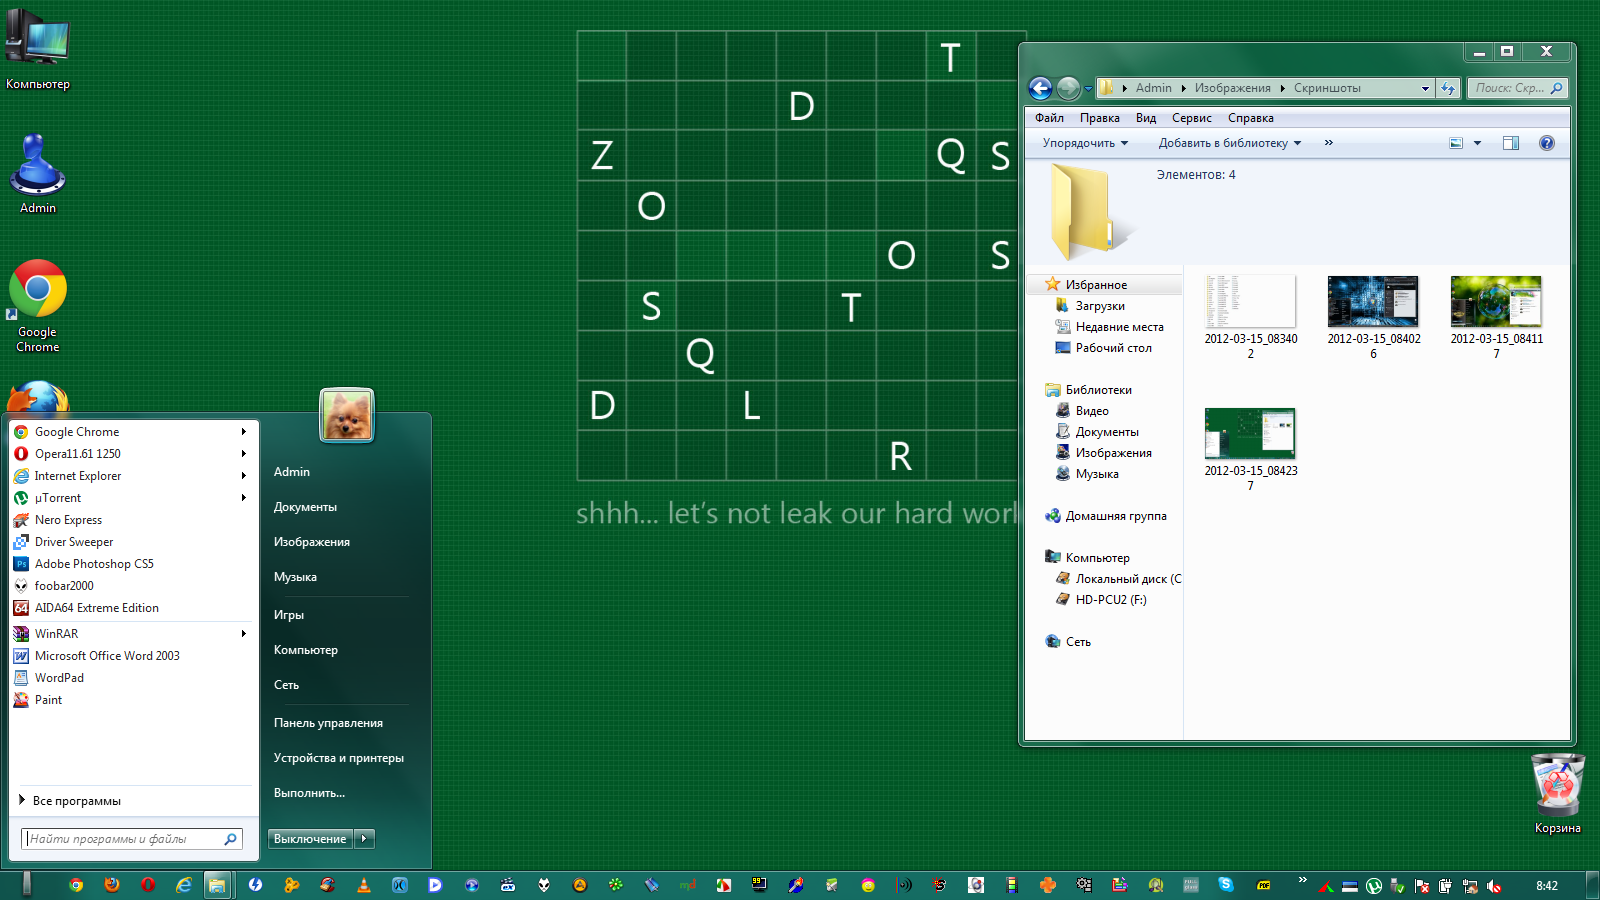The width and height of the screenshot is (1600, 900).
Task: Open Панель управления from Start menu
Action: [328, 723]
